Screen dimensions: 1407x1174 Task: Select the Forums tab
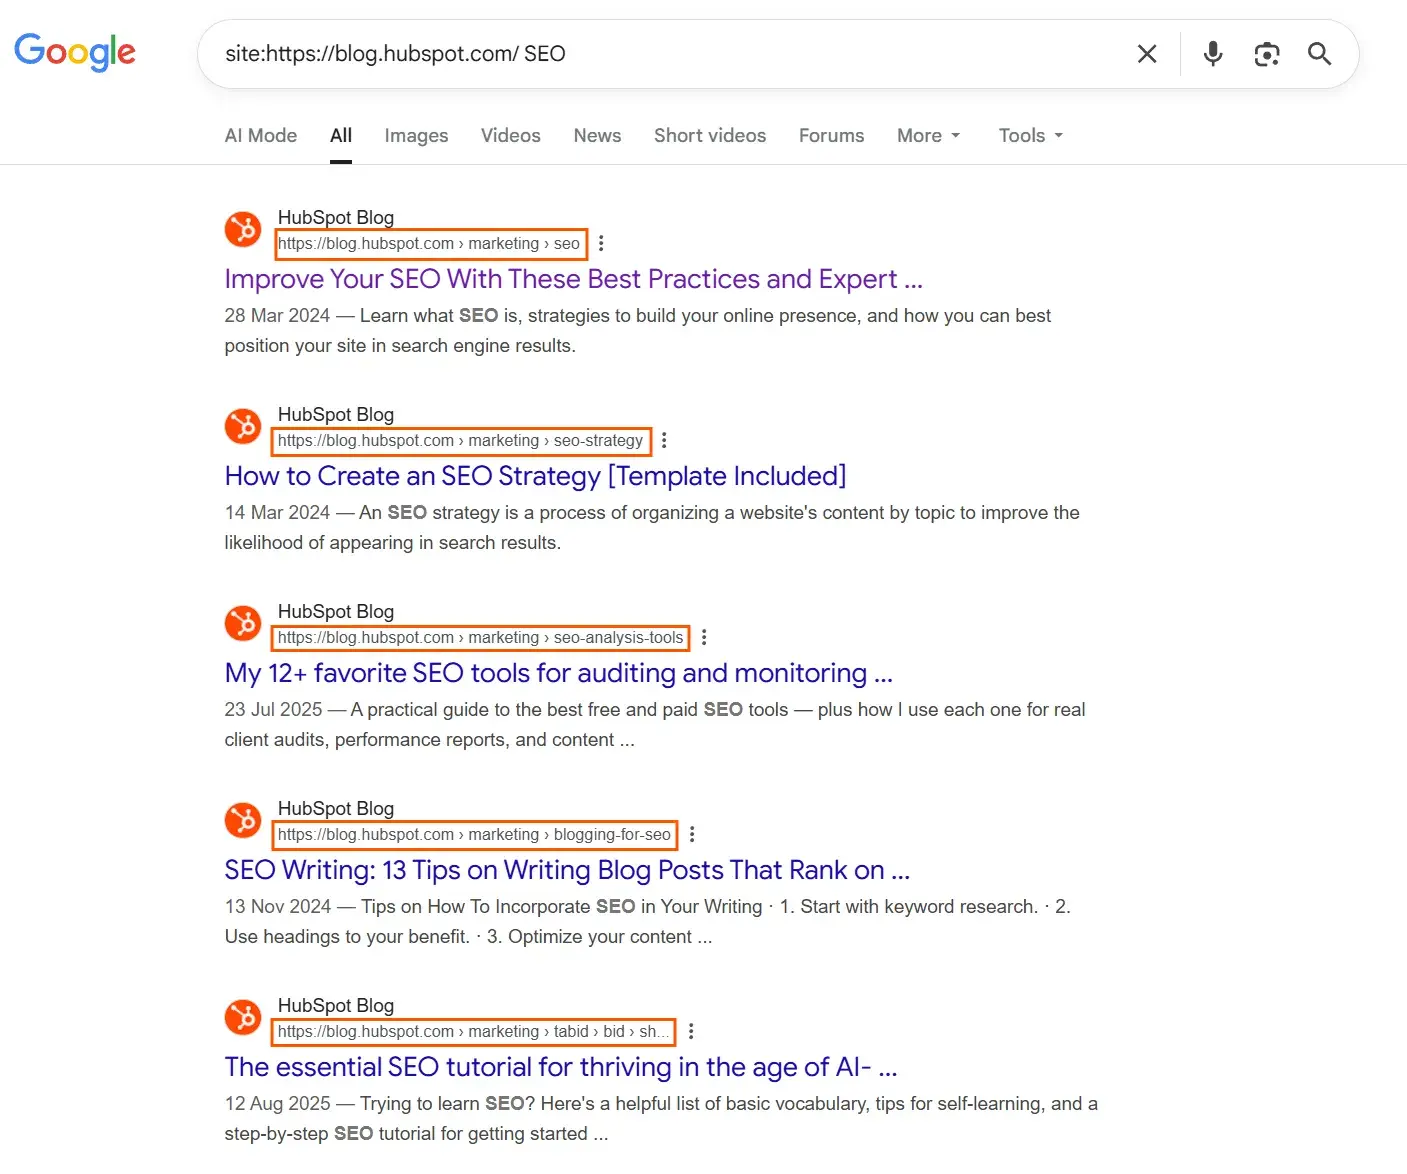point(831,135)
